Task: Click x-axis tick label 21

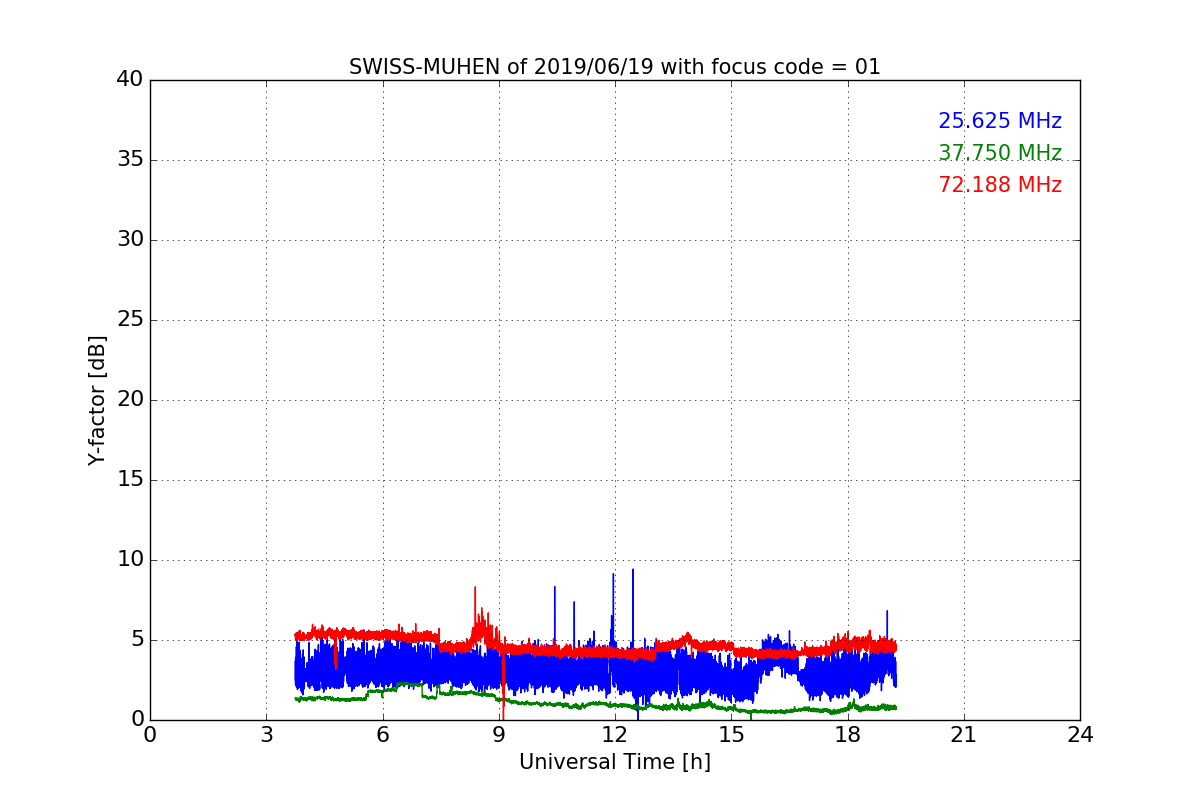Action: (964, 735)
